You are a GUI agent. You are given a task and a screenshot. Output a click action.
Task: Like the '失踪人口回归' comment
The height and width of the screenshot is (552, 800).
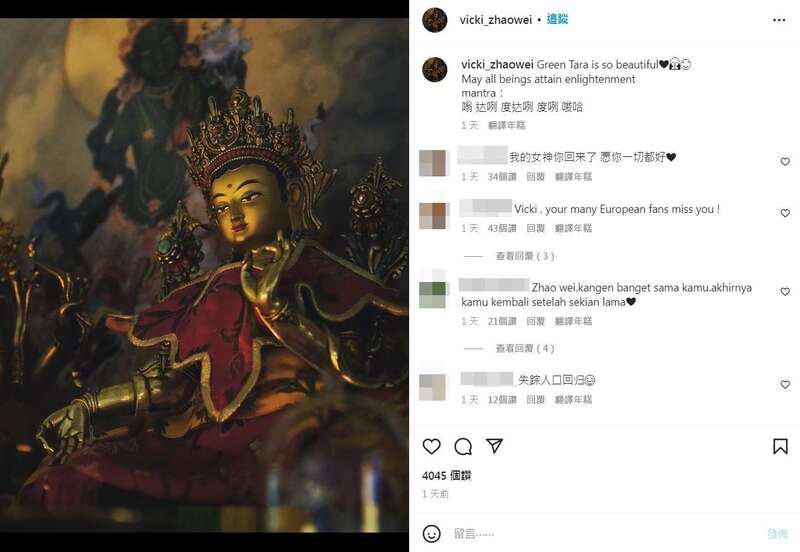[x=785, y=385]
